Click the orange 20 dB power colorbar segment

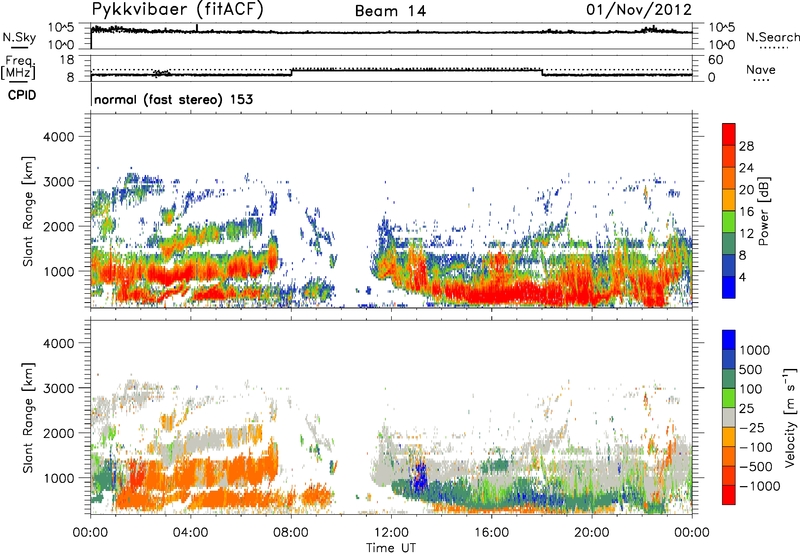click(729, 179)
